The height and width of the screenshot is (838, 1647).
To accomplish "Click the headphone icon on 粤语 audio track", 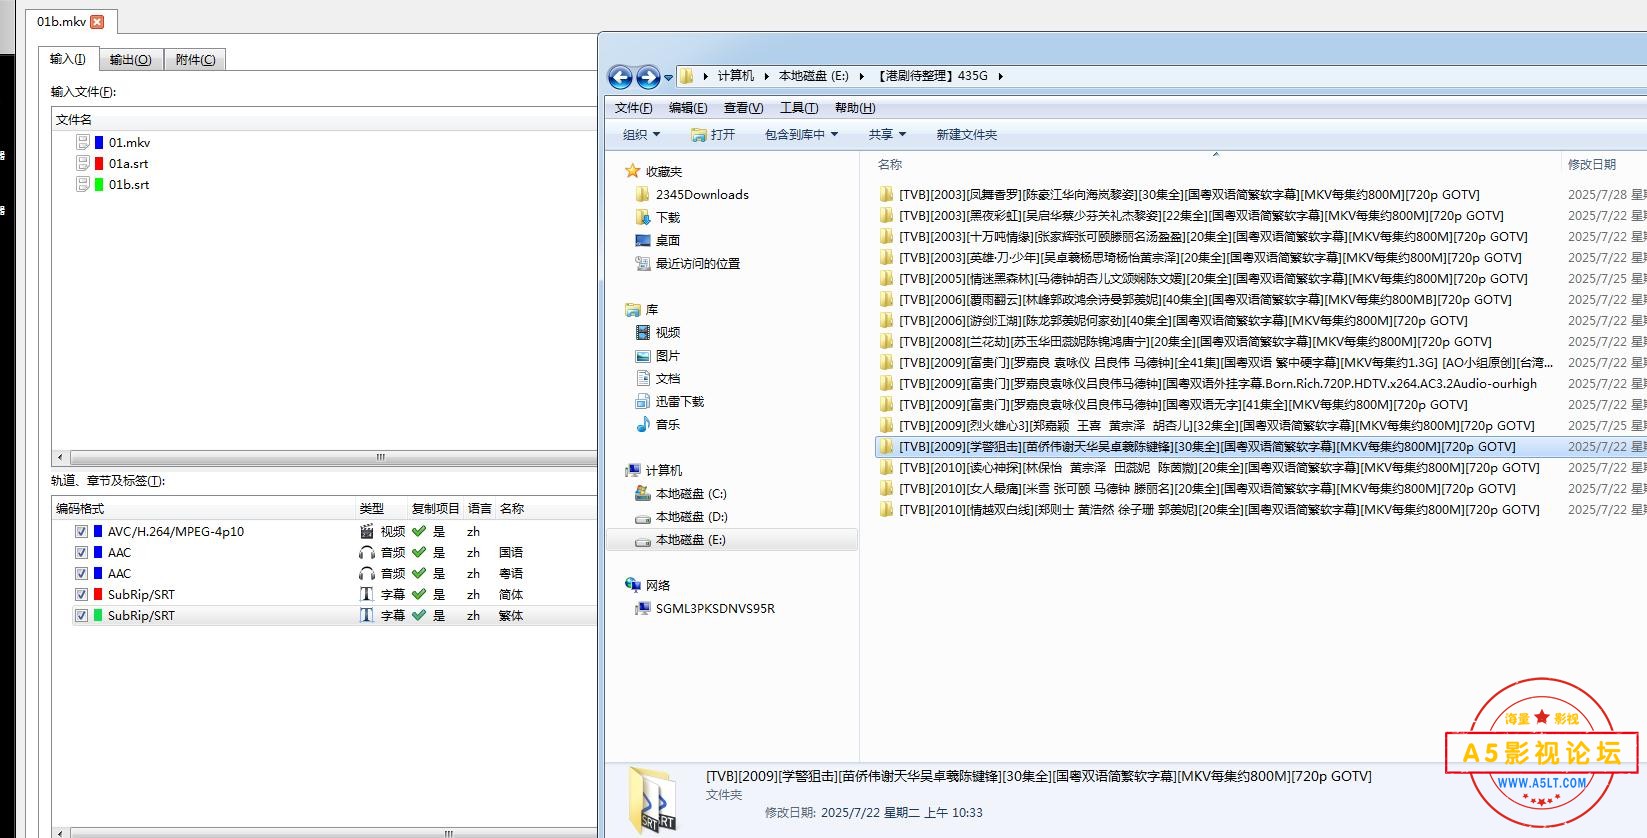I will pos(367,574).
